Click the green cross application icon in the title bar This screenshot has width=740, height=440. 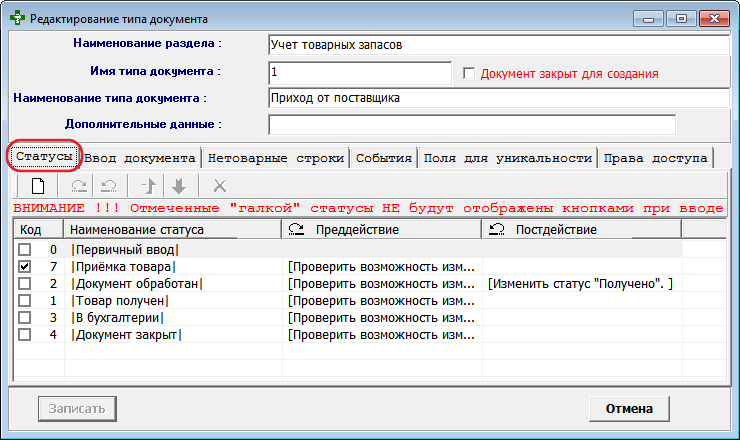click(17, 18)
